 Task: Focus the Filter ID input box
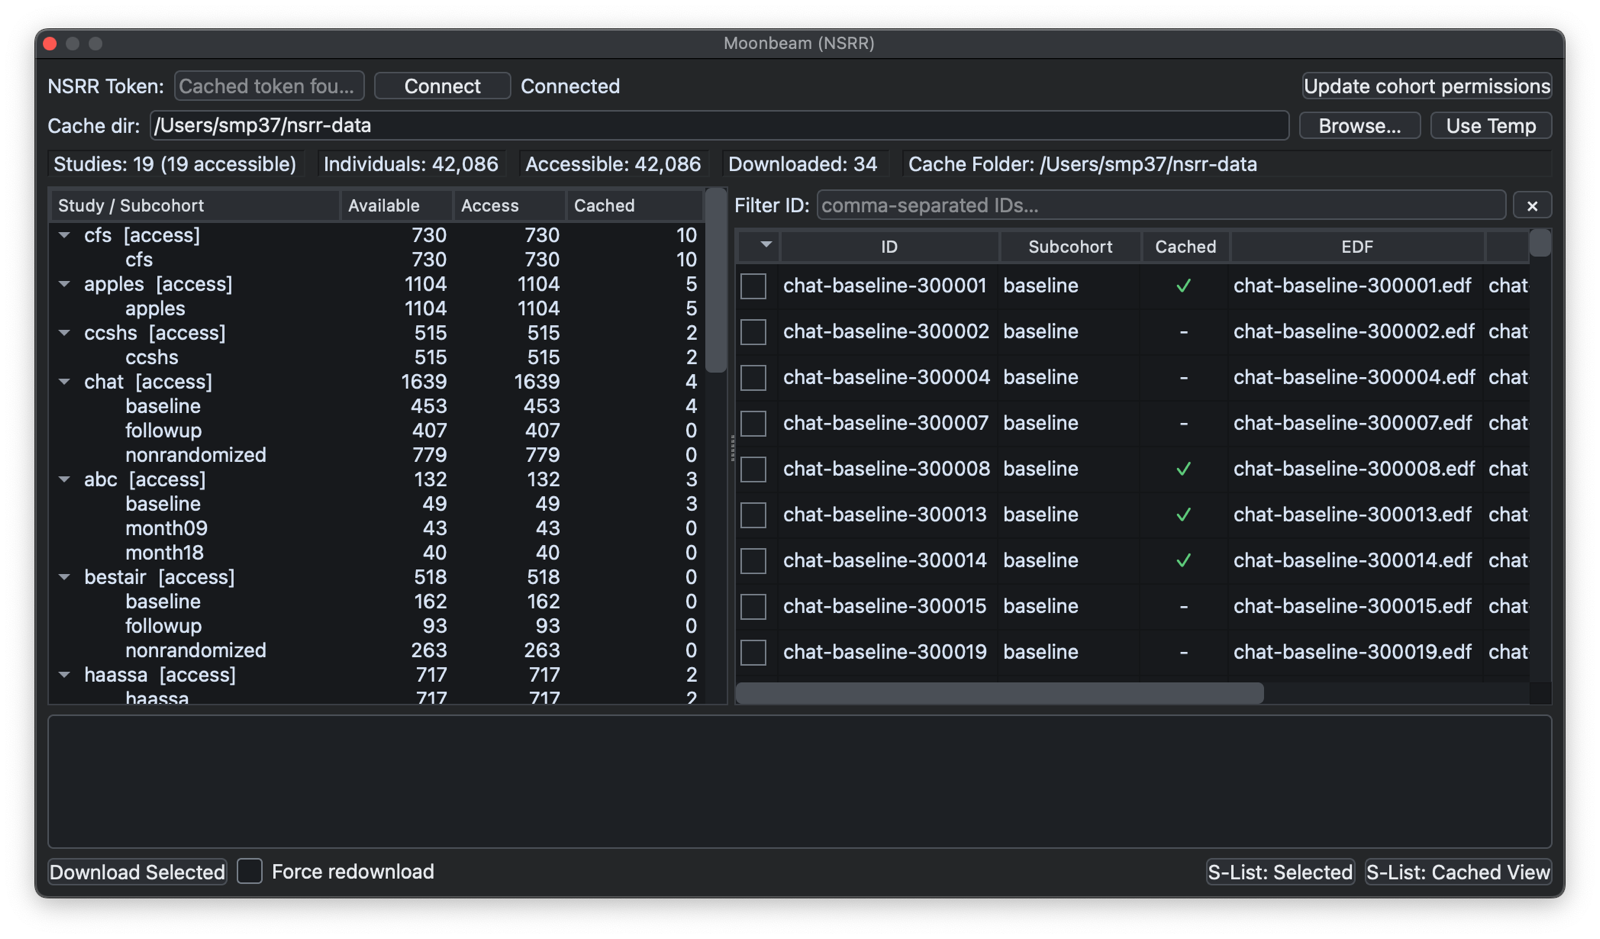(1161, 205)
